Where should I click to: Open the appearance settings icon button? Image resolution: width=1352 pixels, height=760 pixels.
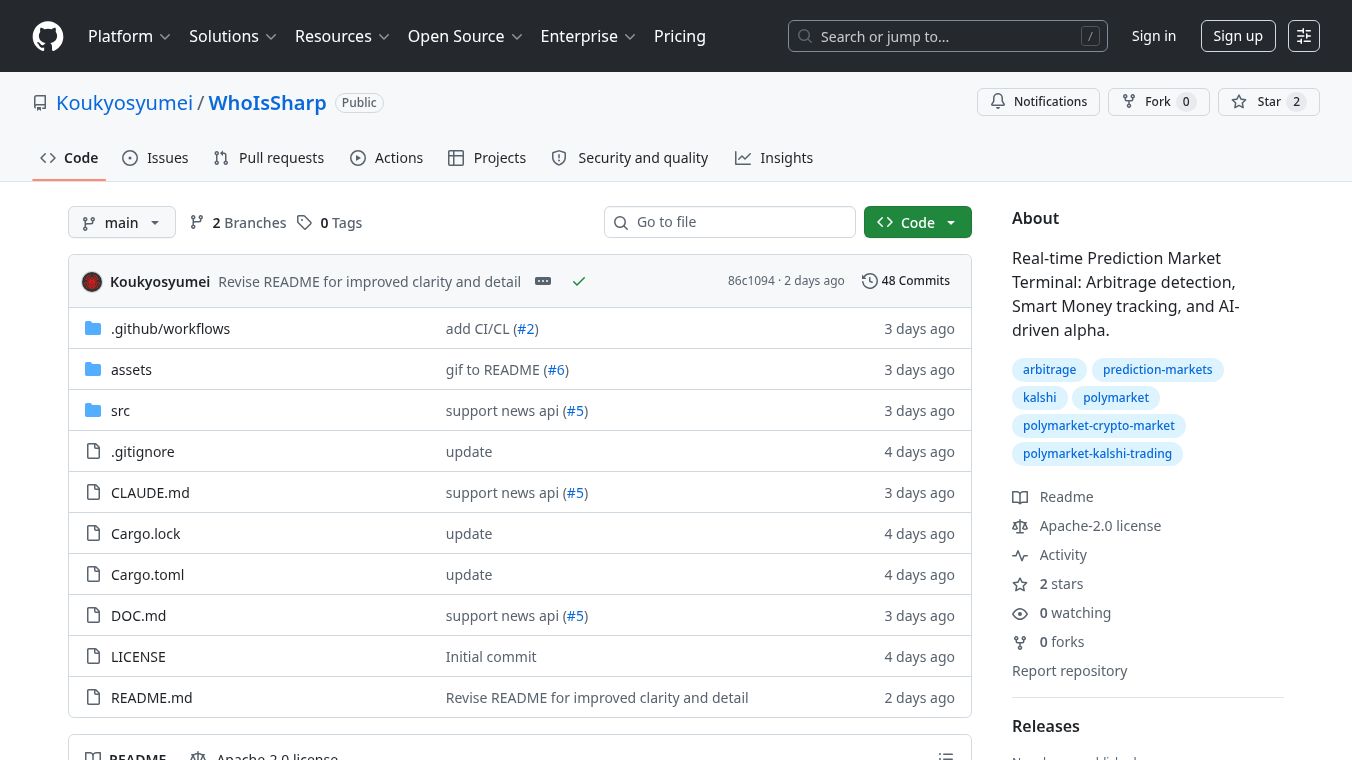coord(1304,36)
